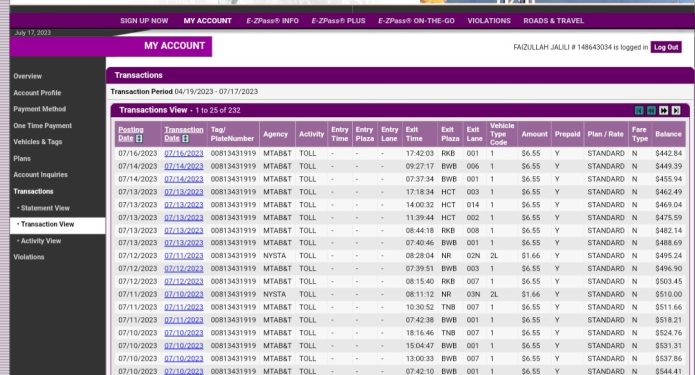This screenshot has width=695, height=375.
Task: Click the disabled previous-page navigation icon
Action: 651,110
